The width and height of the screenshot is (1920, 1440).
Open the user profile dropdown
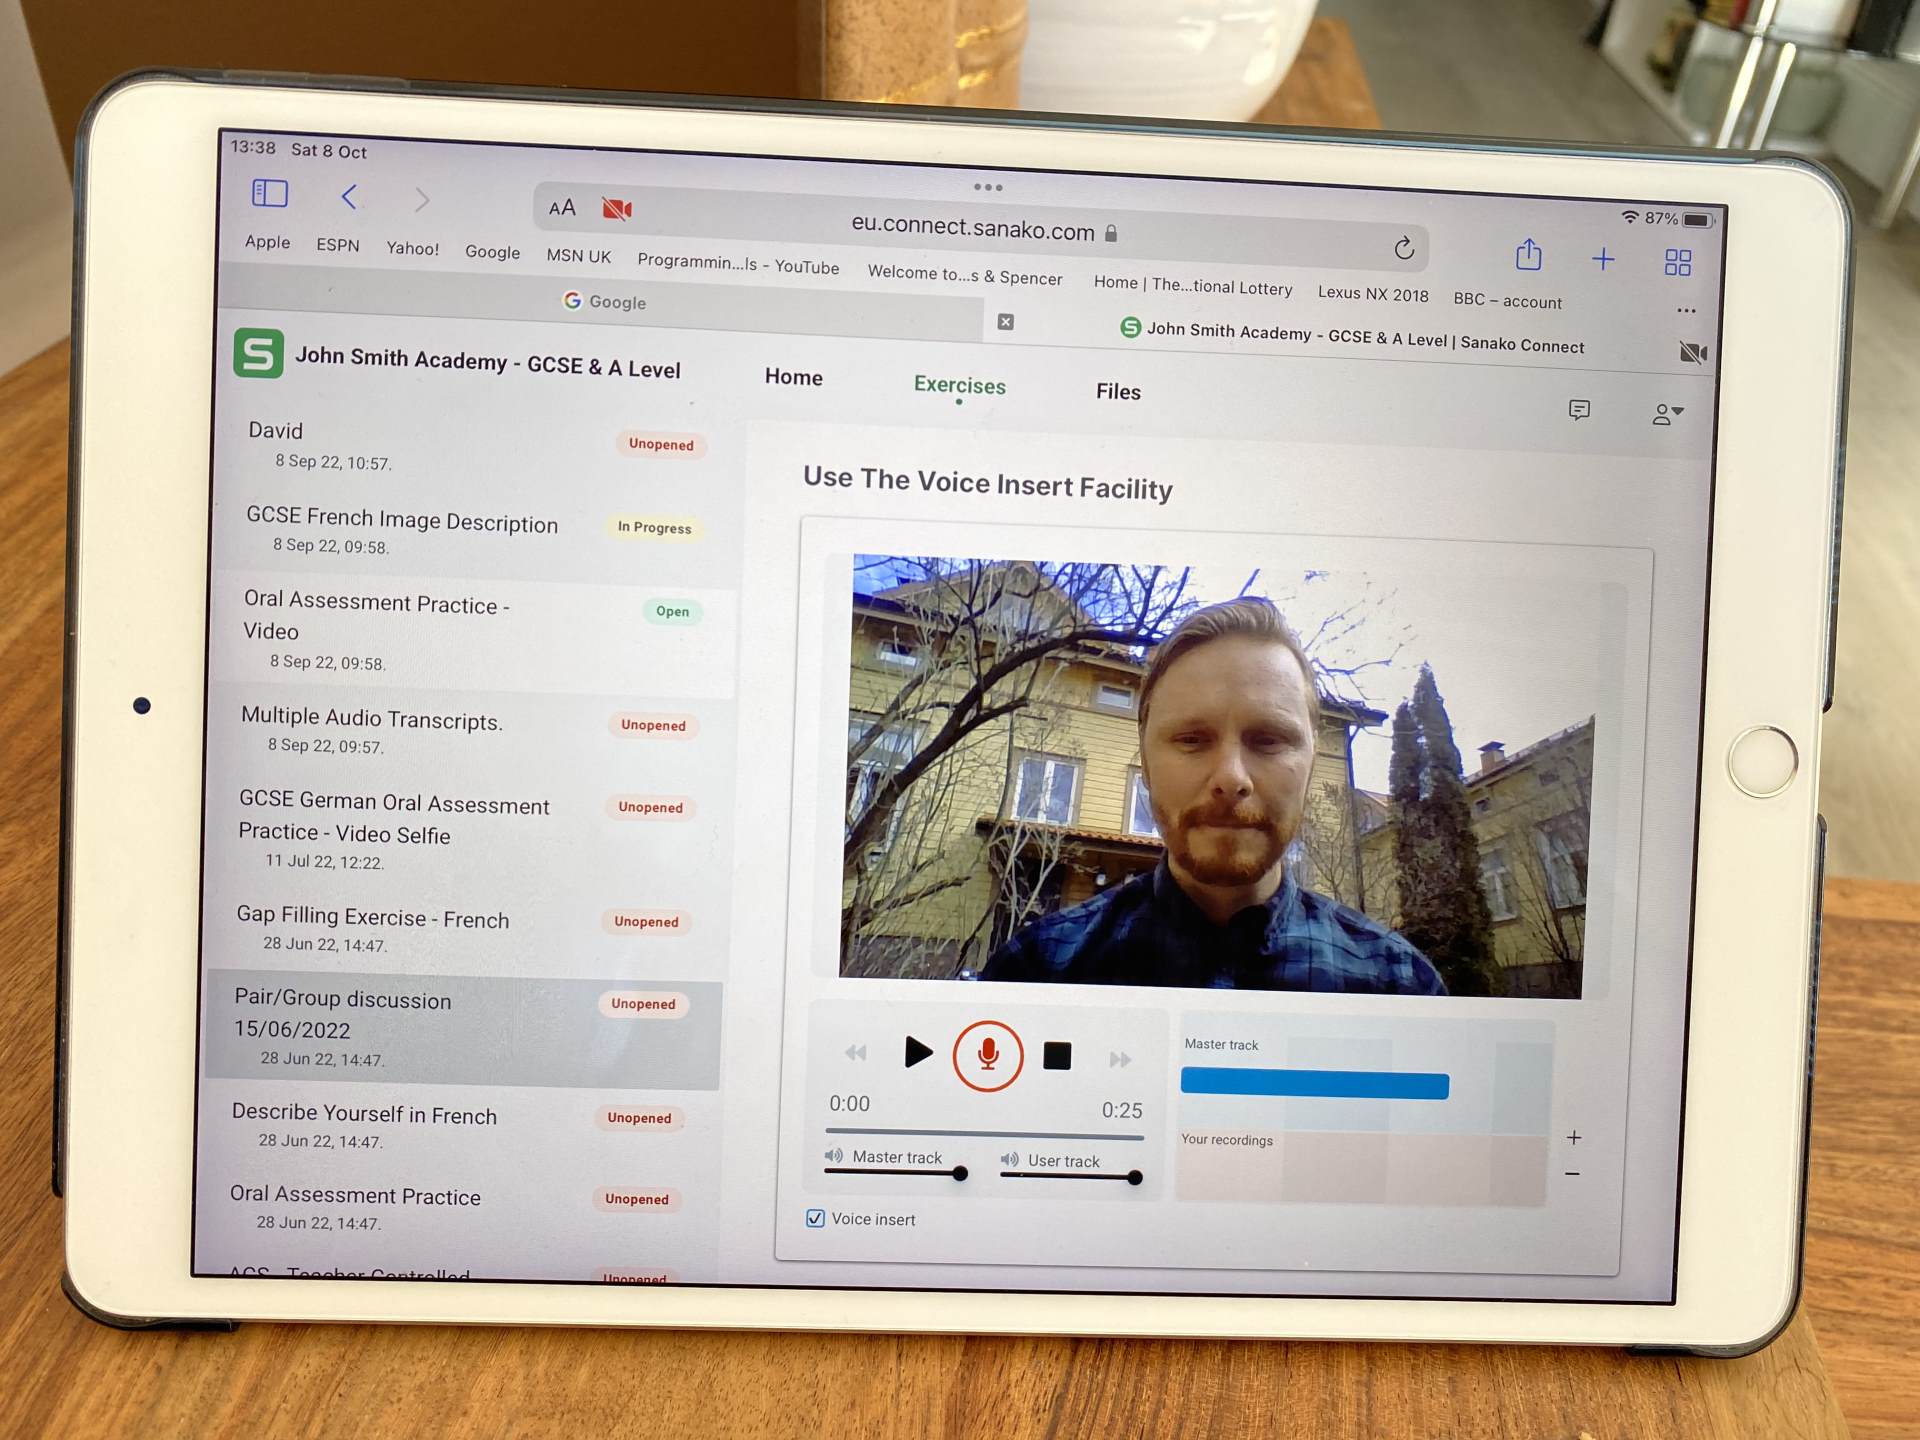pos(1666,414)
